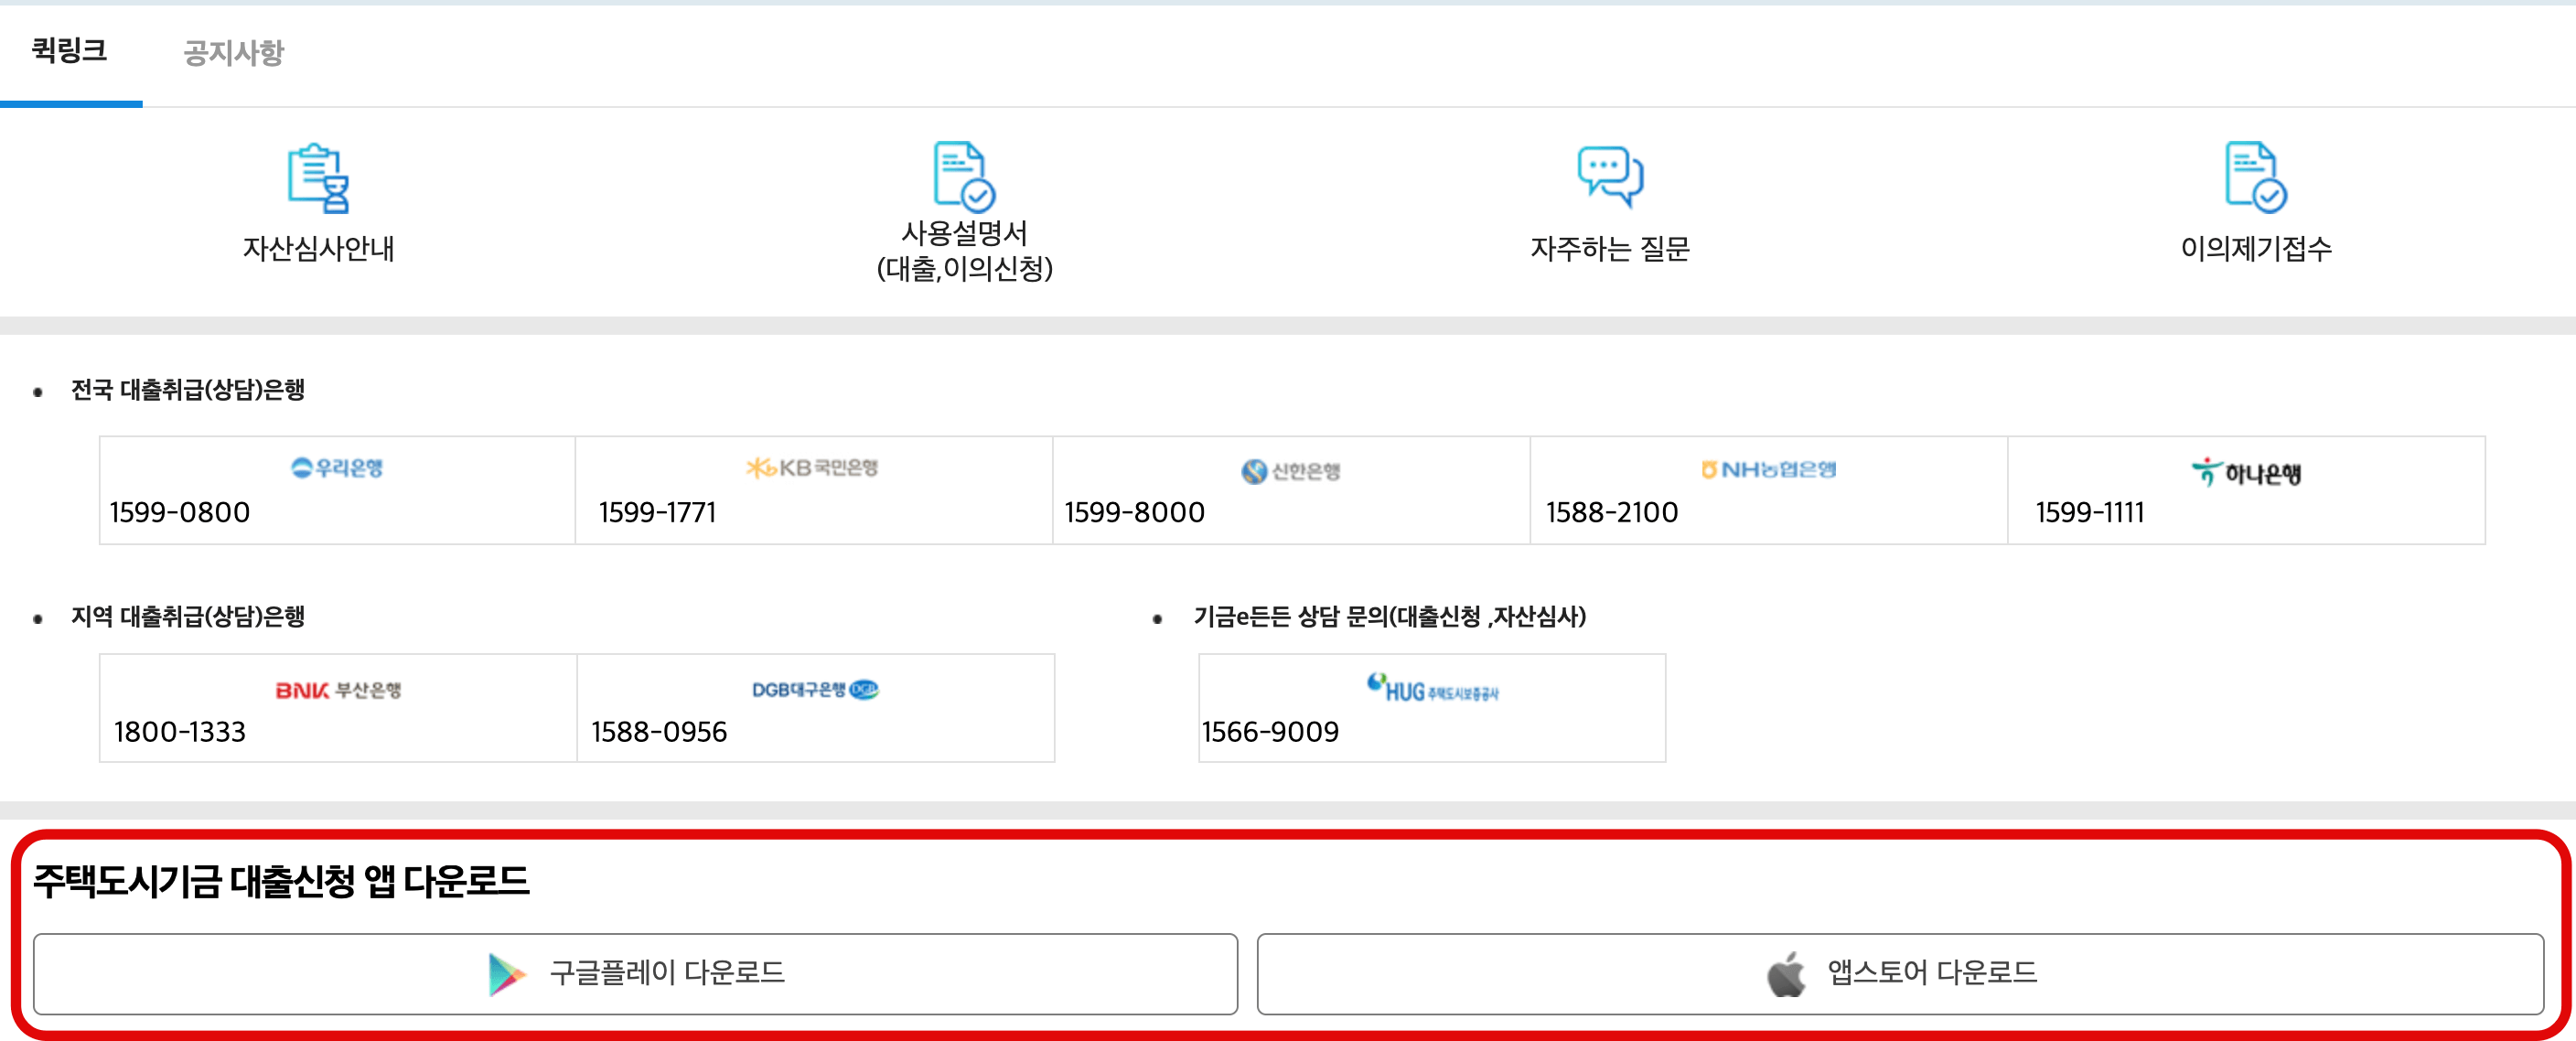Switch to the 퀵링크 tab
2576x1041 pixels.
[x=69, y=51]
